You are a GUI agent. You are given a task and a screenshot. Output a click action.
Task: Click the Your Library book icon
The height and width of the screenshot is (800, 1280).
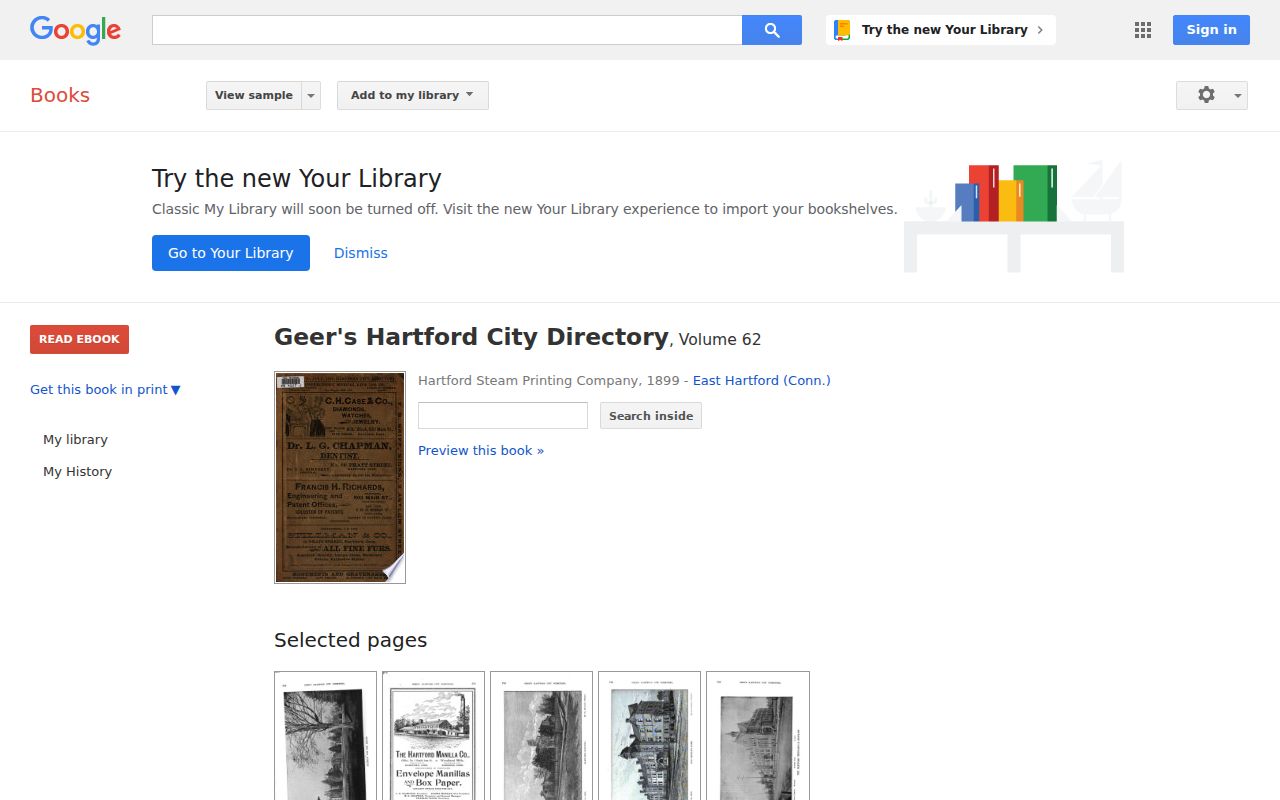point(842,30)
